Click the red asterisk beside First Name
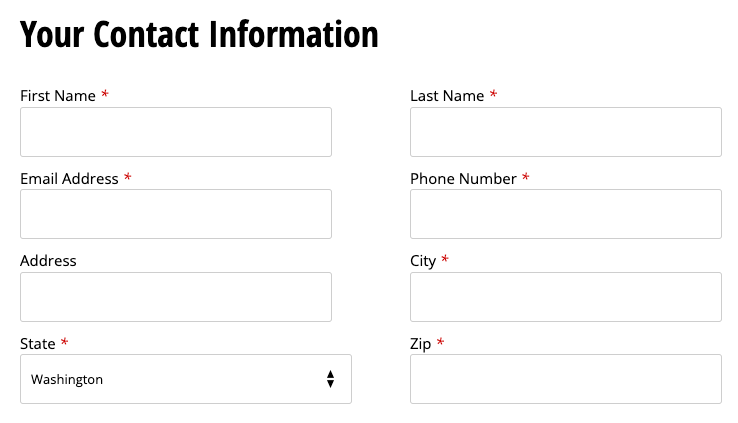Image resolution: width=738 pixels, height=423 pixels. coord(105,95)
